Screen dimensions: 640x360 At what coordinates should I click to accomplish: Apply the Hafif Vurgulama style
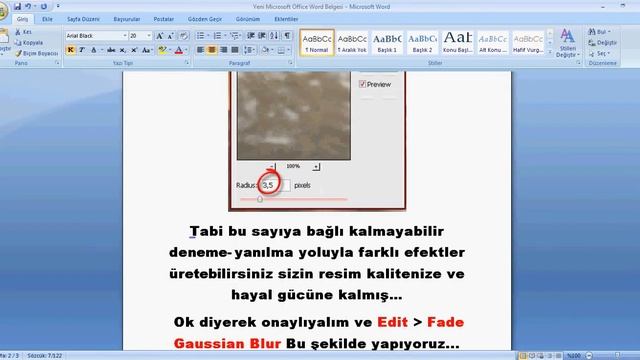528,42
